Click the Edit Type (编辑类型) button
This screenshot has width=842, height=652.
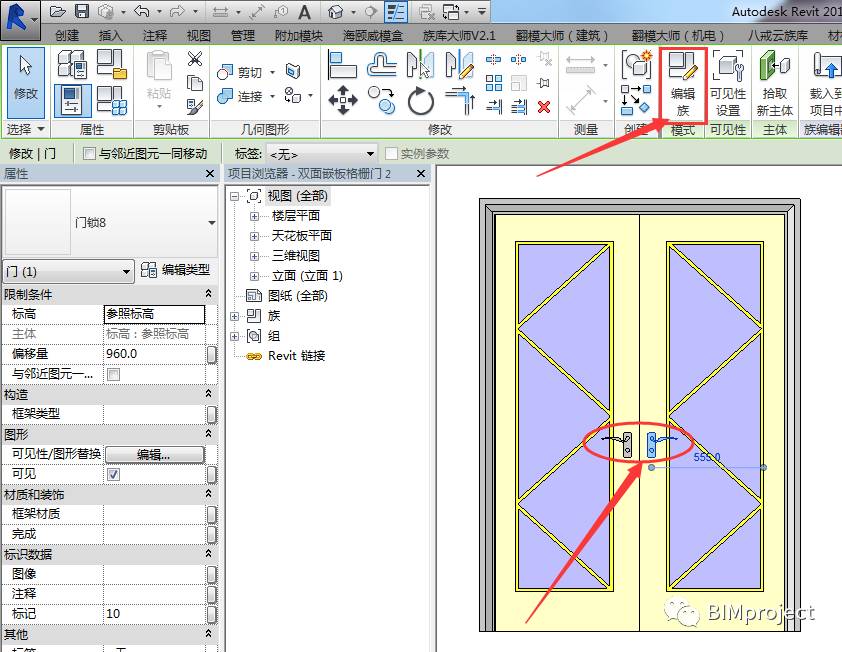click(175, 270)
